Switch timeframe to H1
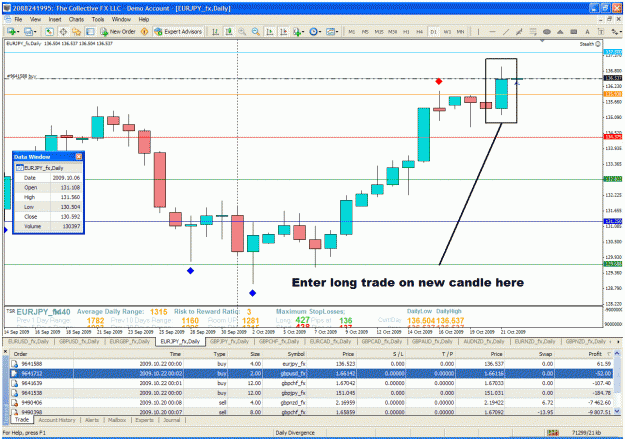 point(406,31)
